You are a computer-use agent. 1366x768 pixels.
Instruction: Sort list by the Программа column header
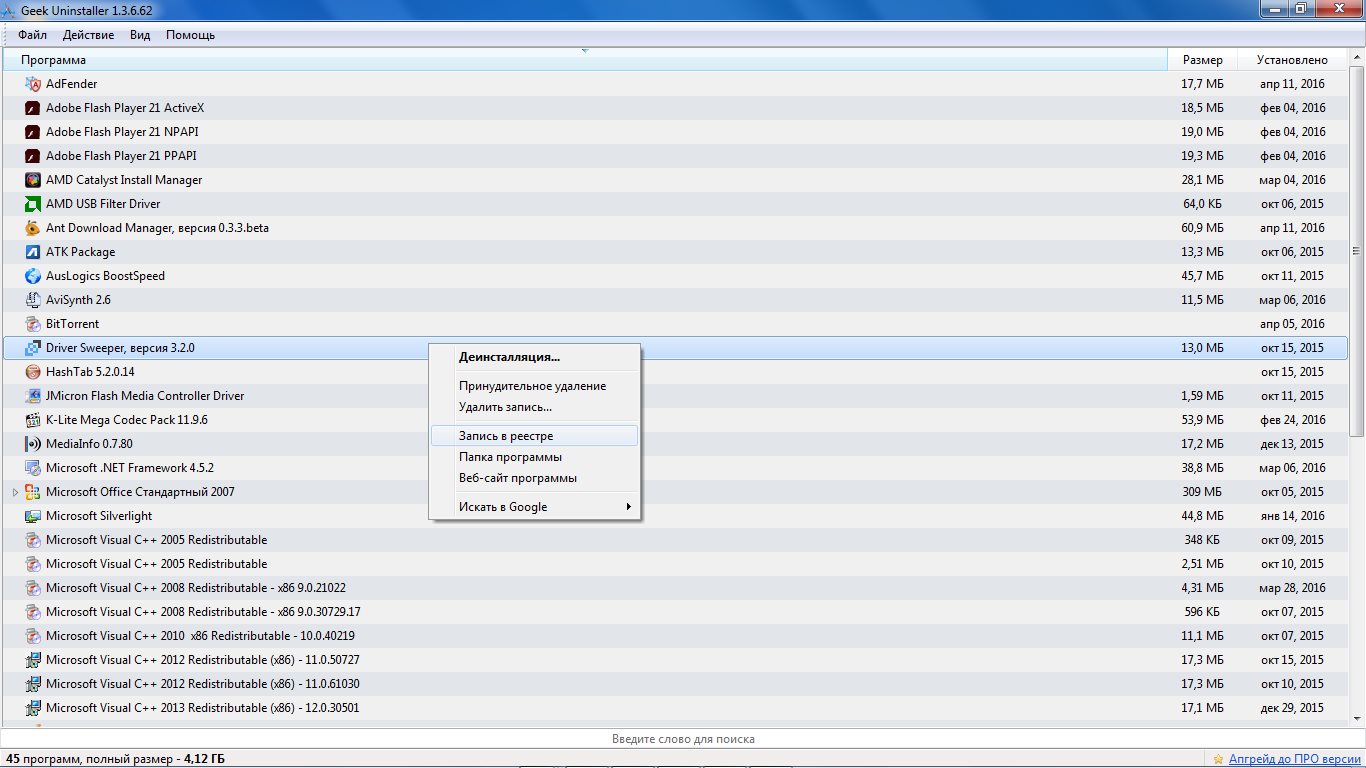(53, 60)
